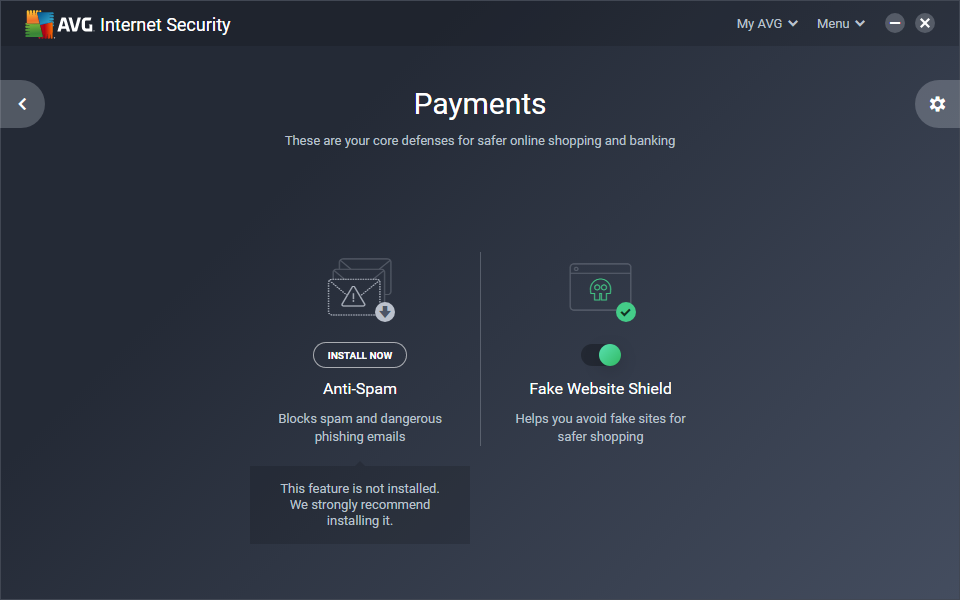Click the Fake Website Shield title text
The height and width of the screenshot is (600, 960).
tap(601, 389)
